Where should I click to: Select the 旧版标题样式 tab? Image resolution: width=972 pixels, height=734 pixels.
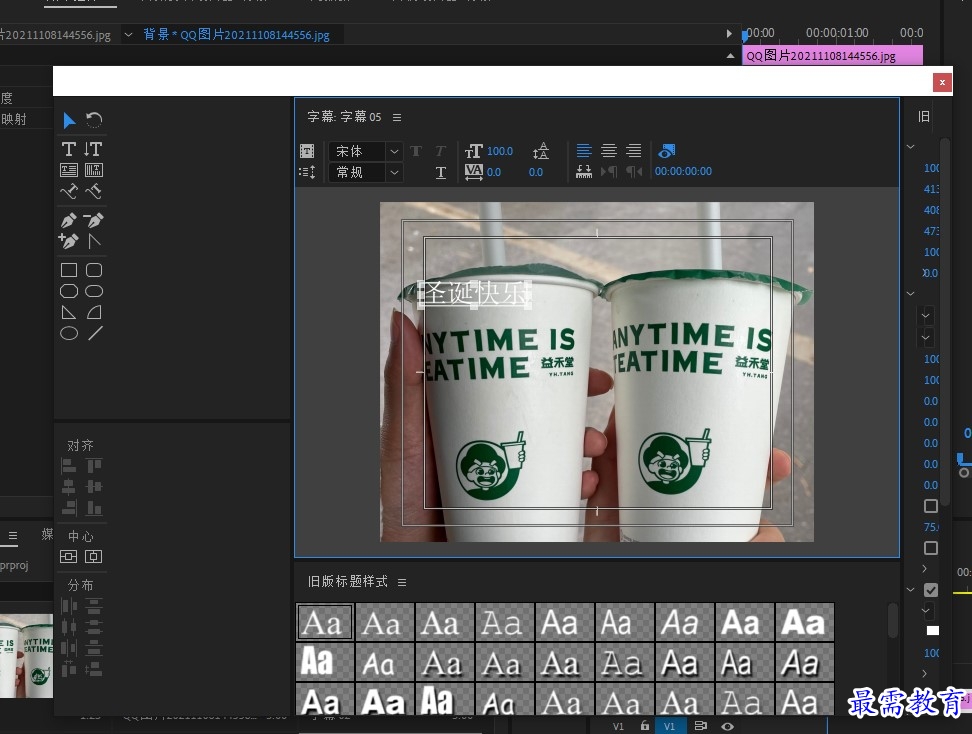click(x=348, y=581)
